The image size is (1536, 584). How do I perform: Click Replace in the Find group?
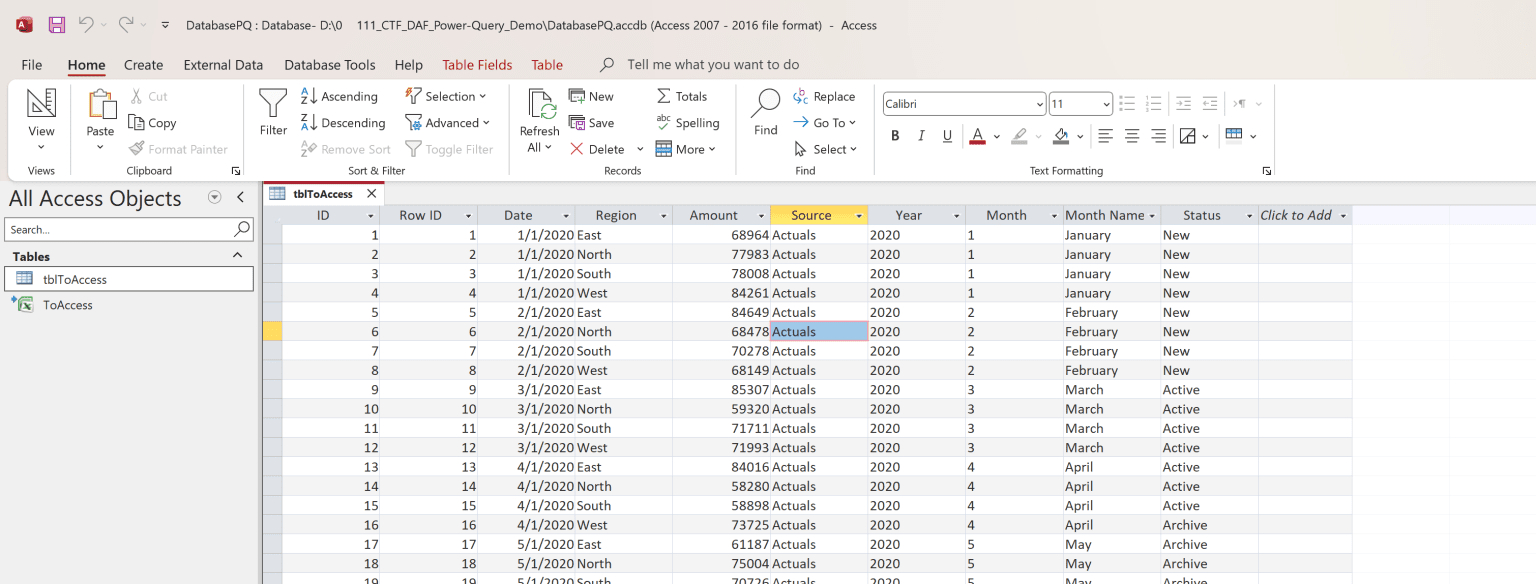coord(826,96)
